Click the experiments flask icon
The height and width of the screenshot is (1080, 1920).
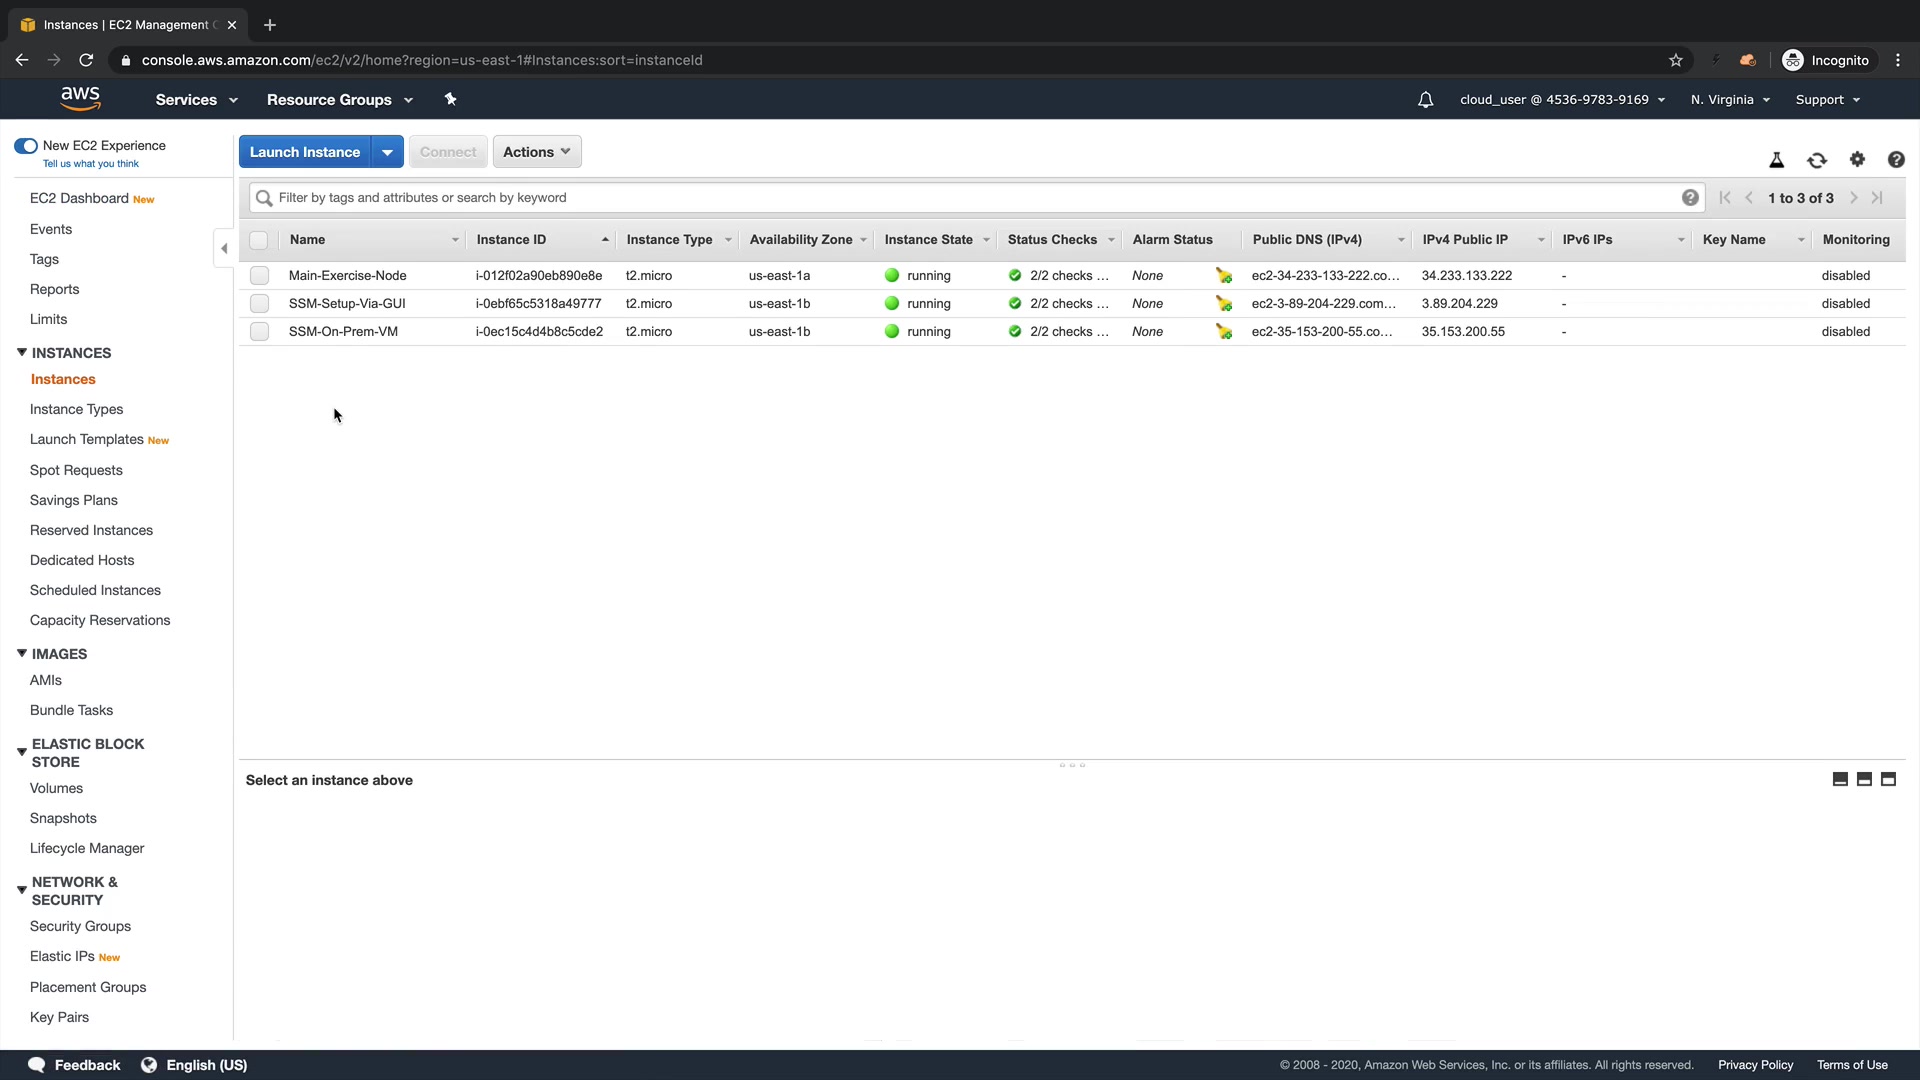(1777, 160)
